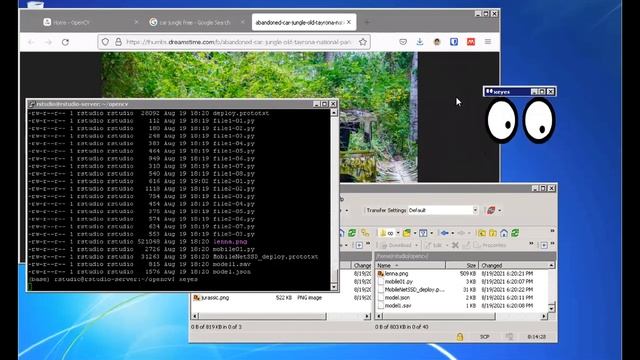Click the yellow tree icon beside local refresh

[365, 233]
